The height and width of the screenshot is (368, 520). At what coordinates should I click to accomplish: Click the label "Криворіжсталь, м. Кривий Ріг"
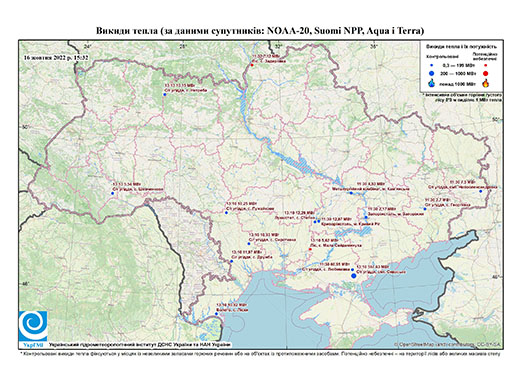coord(350,224)
